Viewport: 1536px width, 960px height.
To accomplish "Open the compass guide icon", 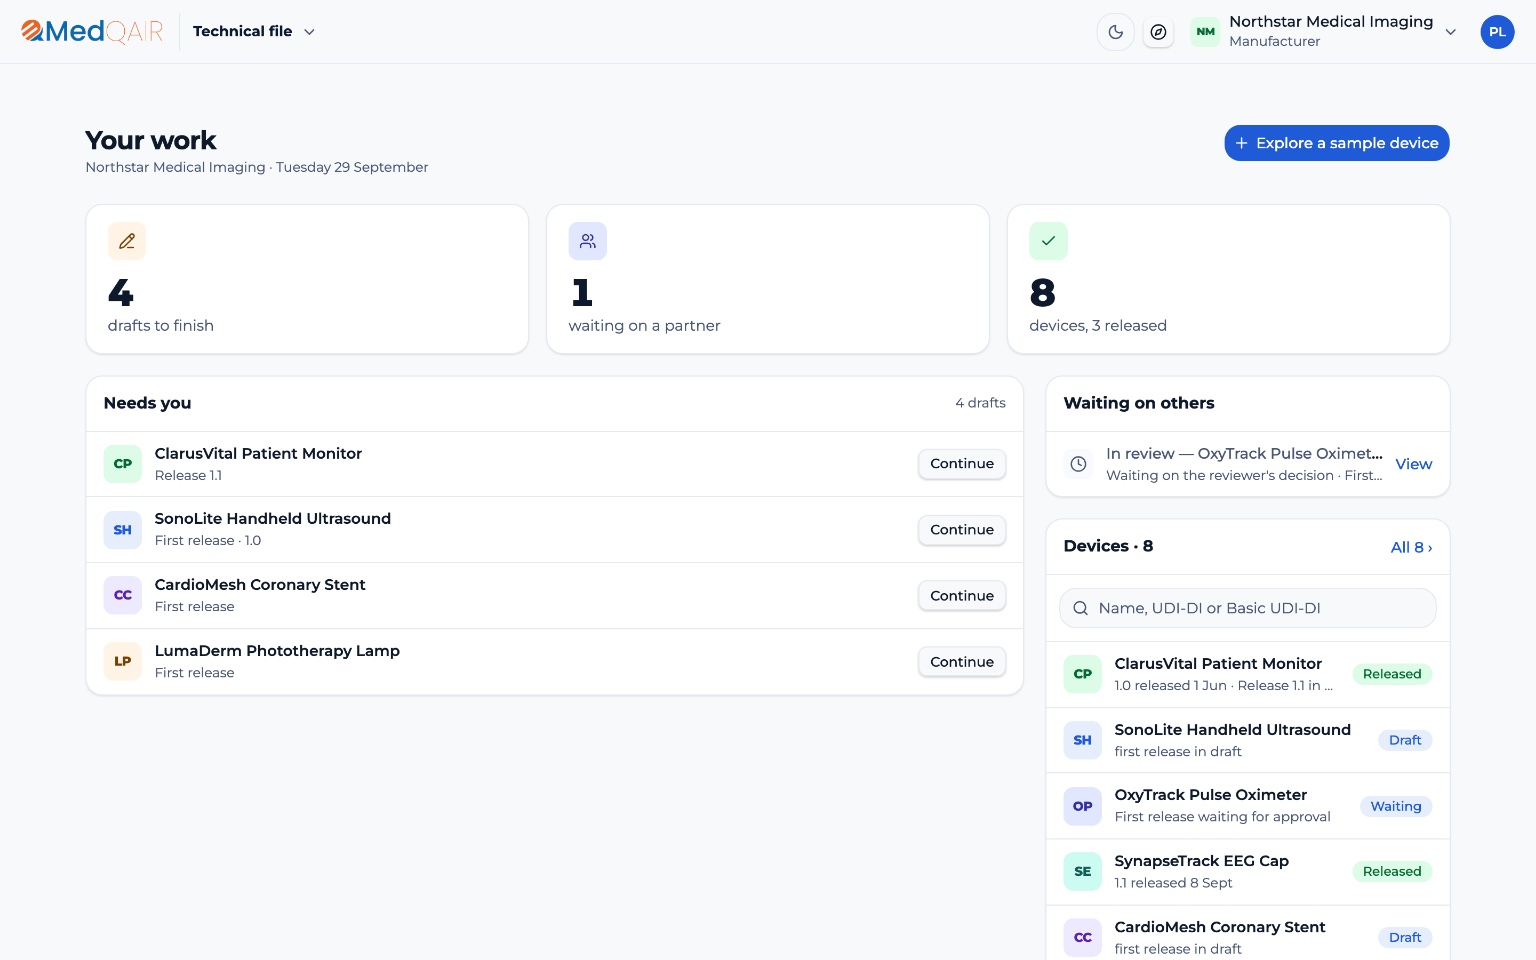I will click(x=1158, y=32).
